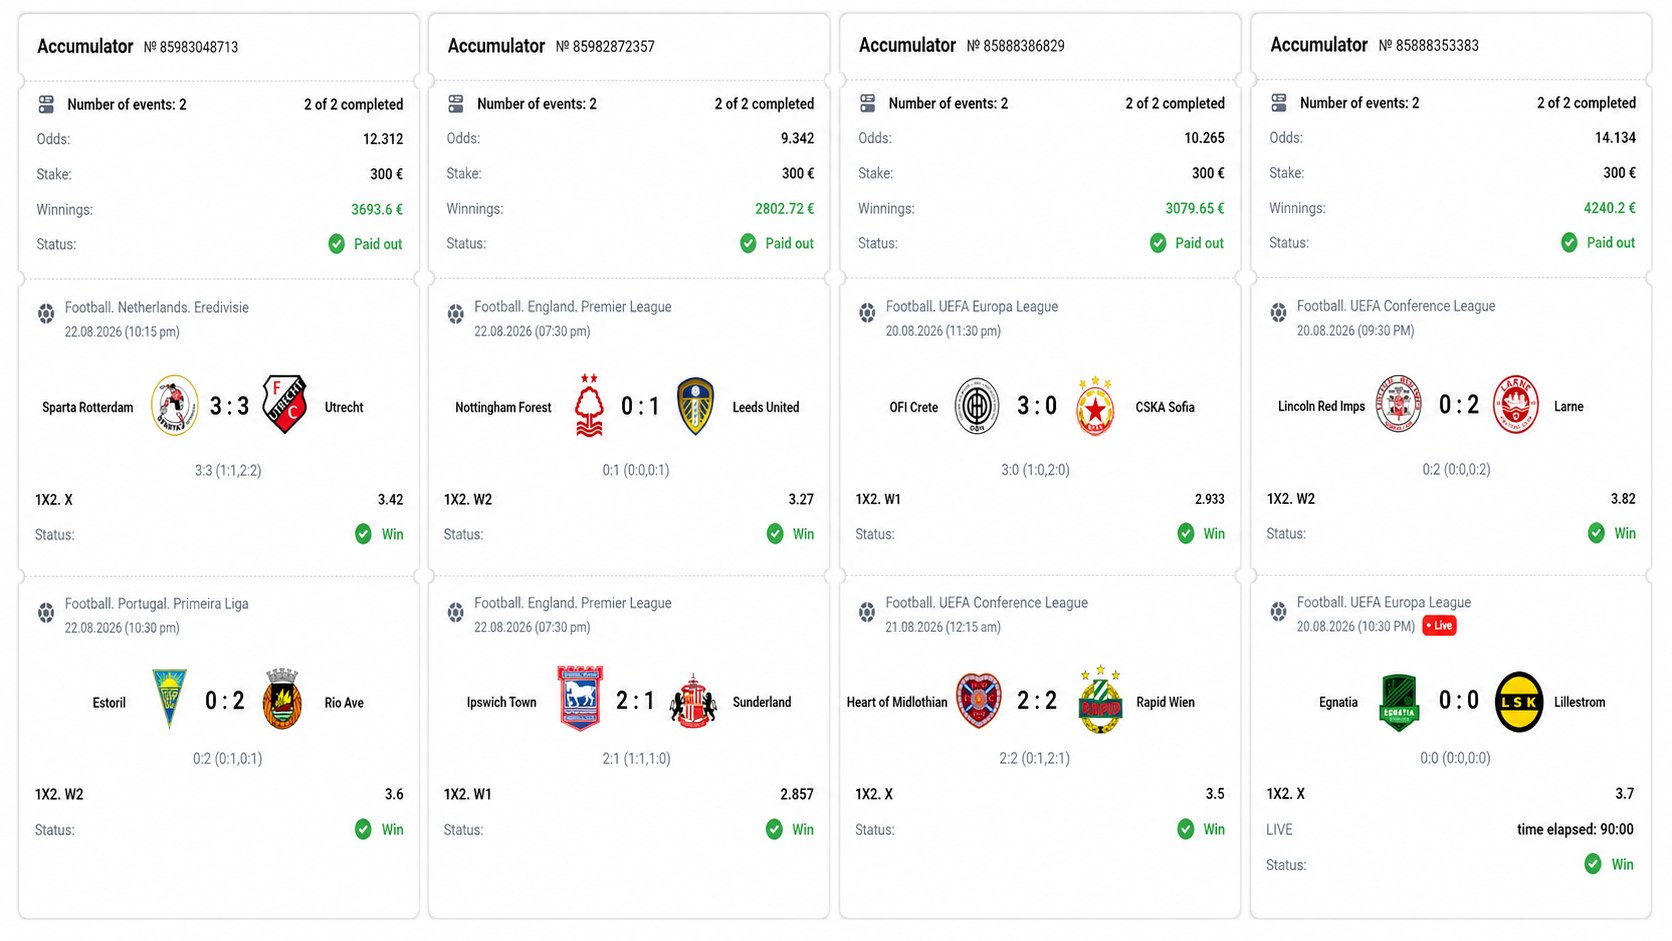Click the Larne club crest

tap(1516, 404)
